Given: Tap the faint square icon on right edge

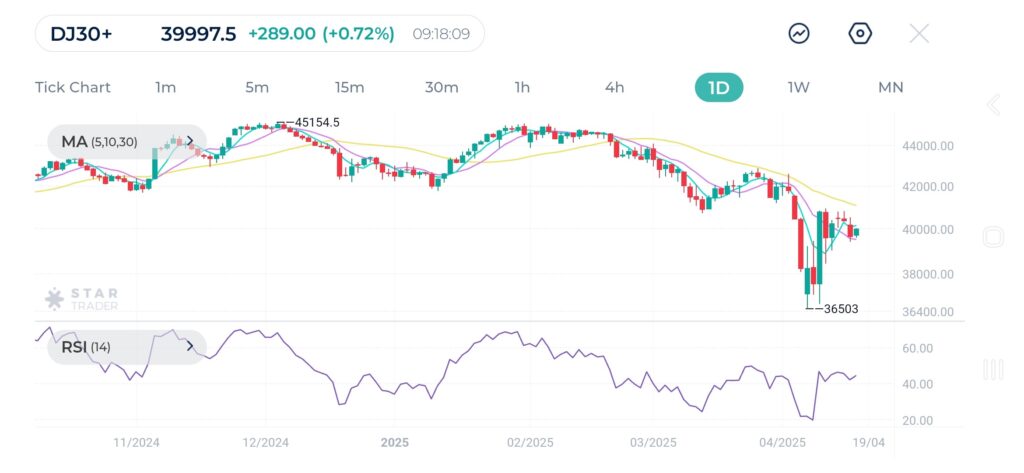Looking at the screenshot, I should [993, 237].
